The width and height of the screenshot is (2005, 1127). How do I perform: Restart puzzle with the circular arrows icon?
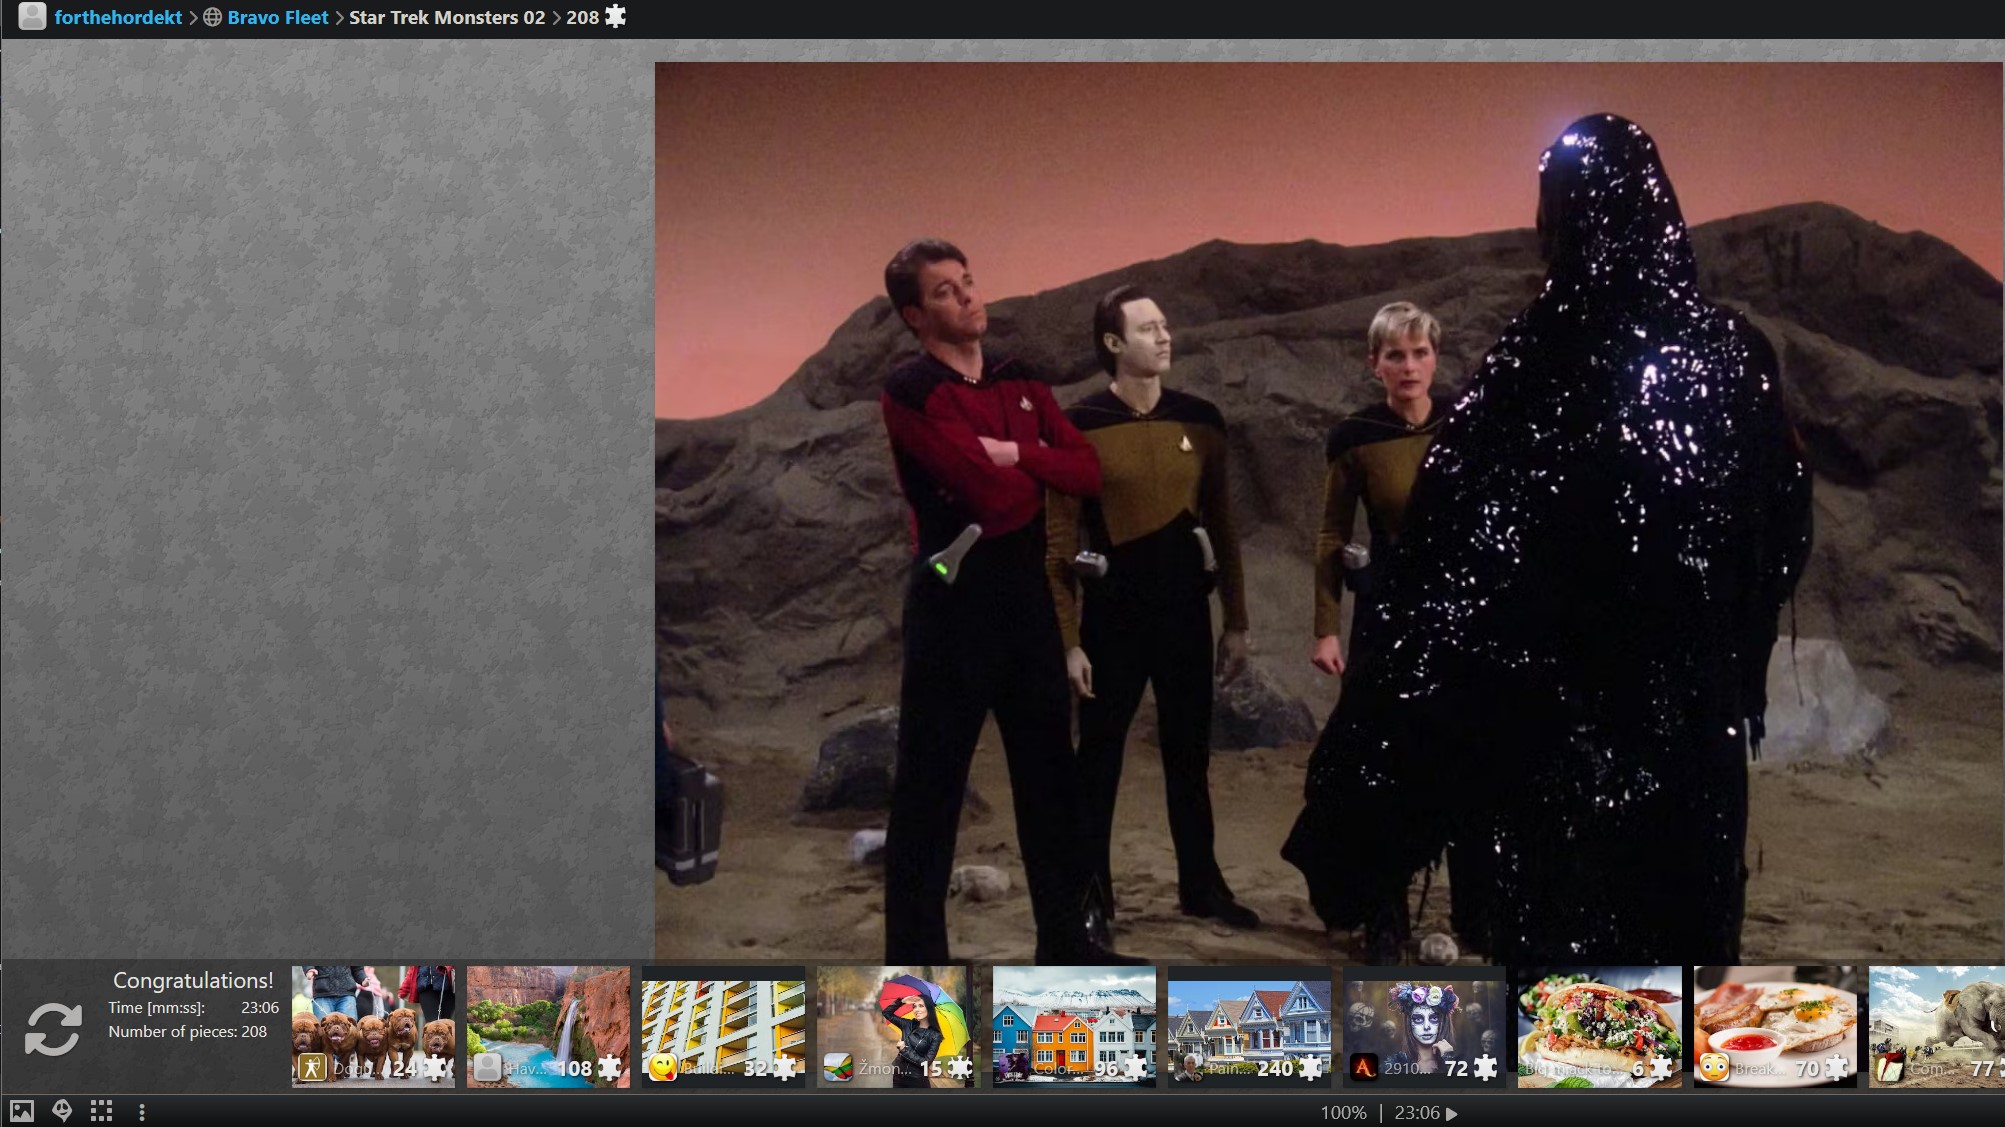click(x=52, y=1030)
